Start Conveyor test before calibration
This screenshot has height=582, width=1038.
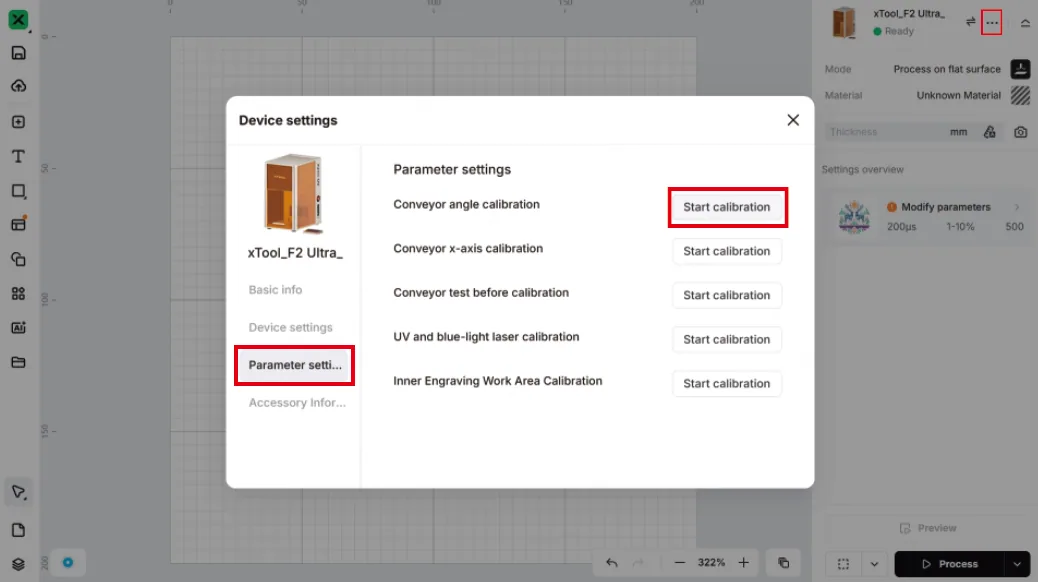click(727, 295)
